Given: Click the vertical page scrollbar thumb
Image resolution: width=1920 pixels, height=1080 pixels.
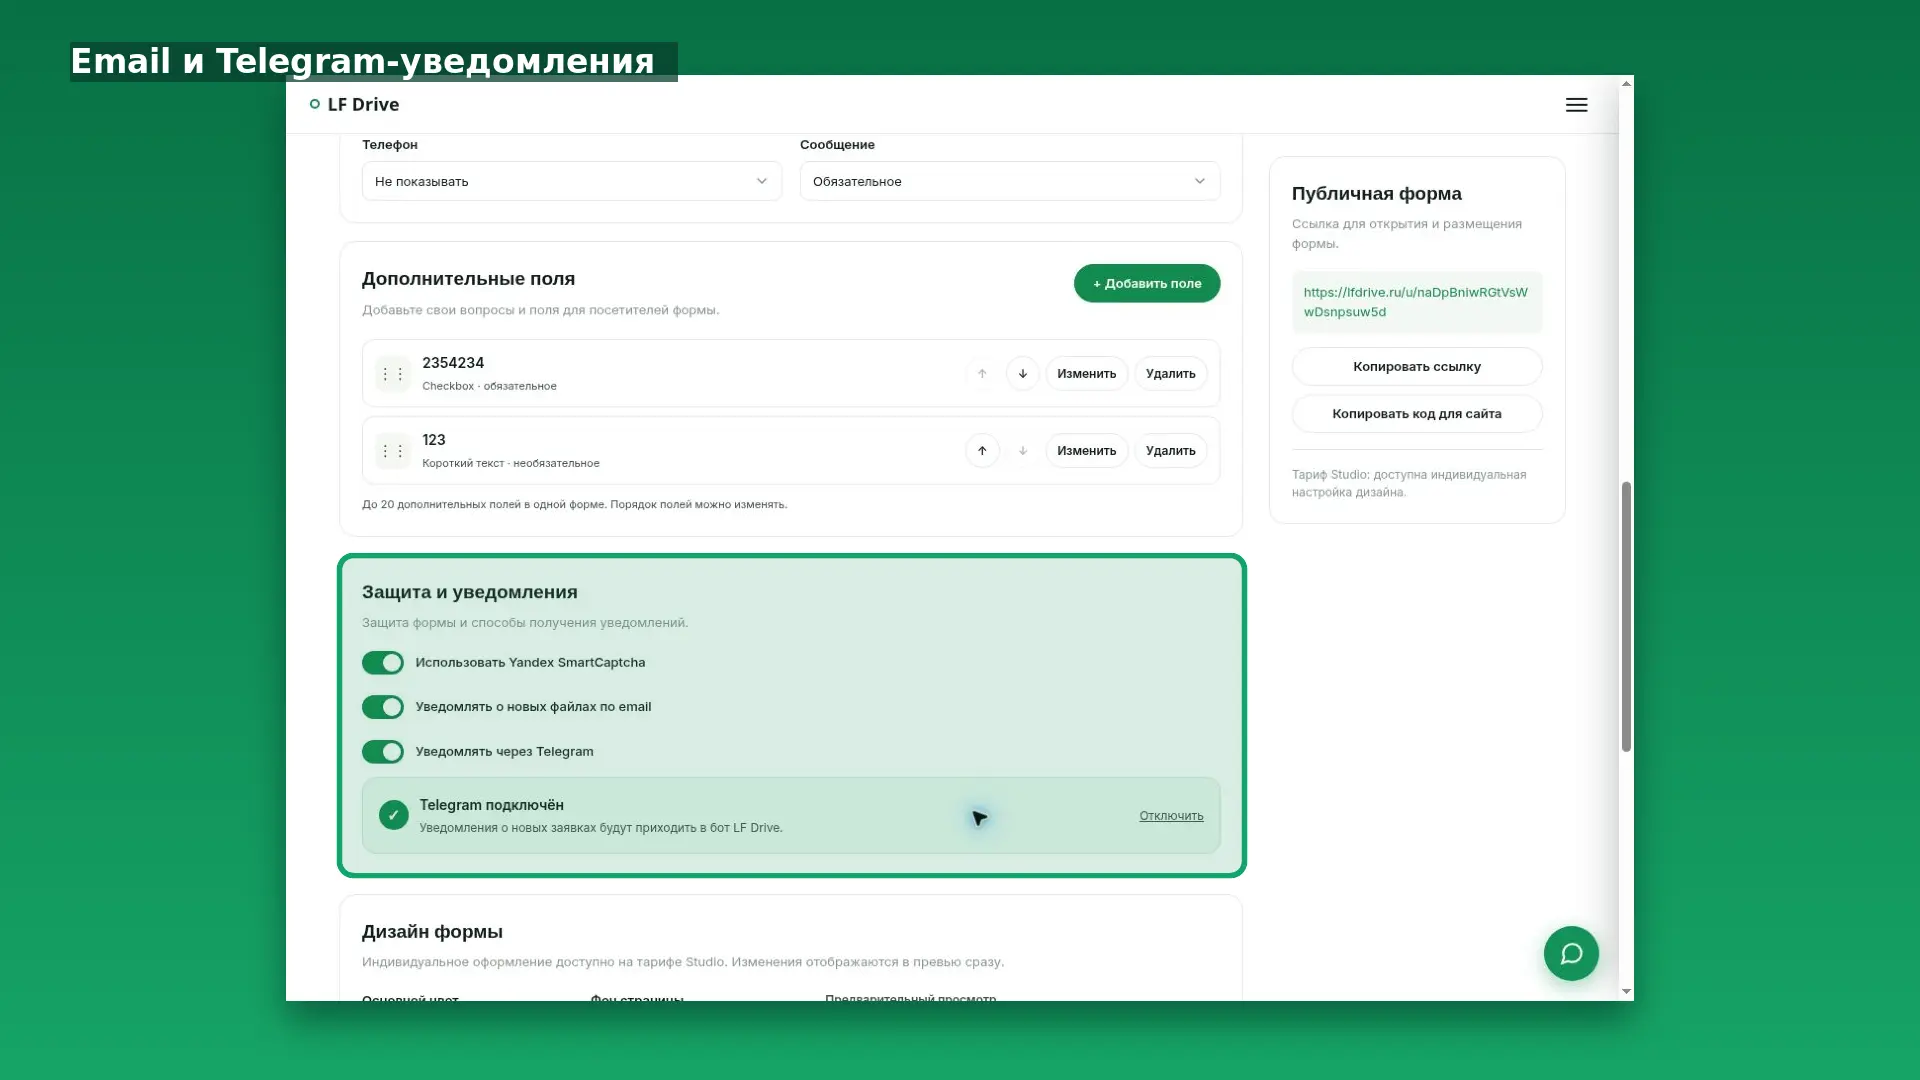Looking at the screenshot, I should point(1626,617).
